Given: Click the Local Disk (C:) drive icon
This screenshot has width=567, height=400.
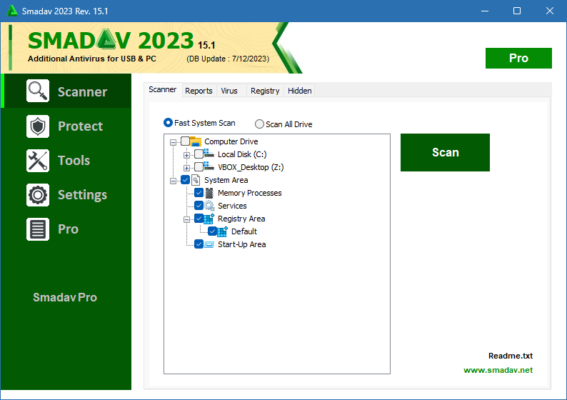Looking at the screenshot, I should [x=209, y=154].
